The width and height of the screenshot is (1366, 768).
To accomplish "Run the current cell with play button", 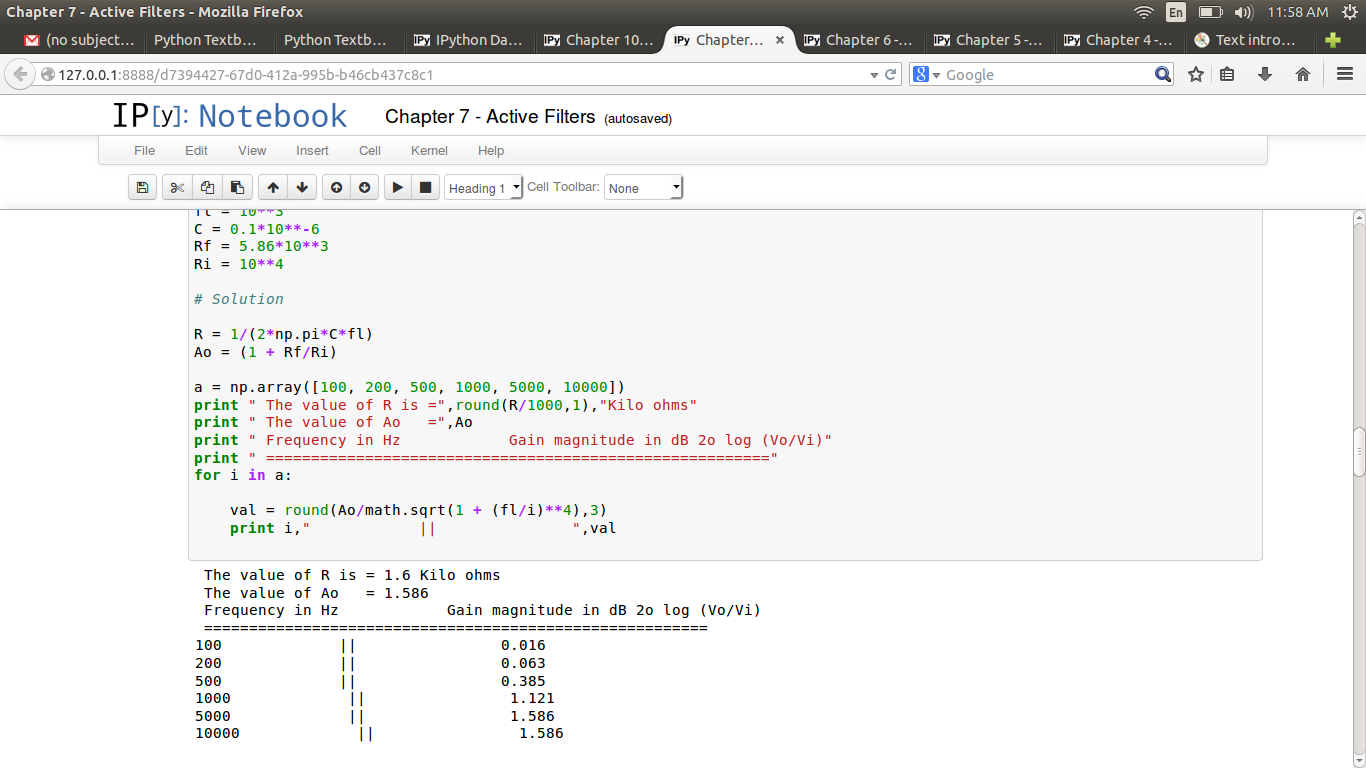I will (x=398, y=188).
